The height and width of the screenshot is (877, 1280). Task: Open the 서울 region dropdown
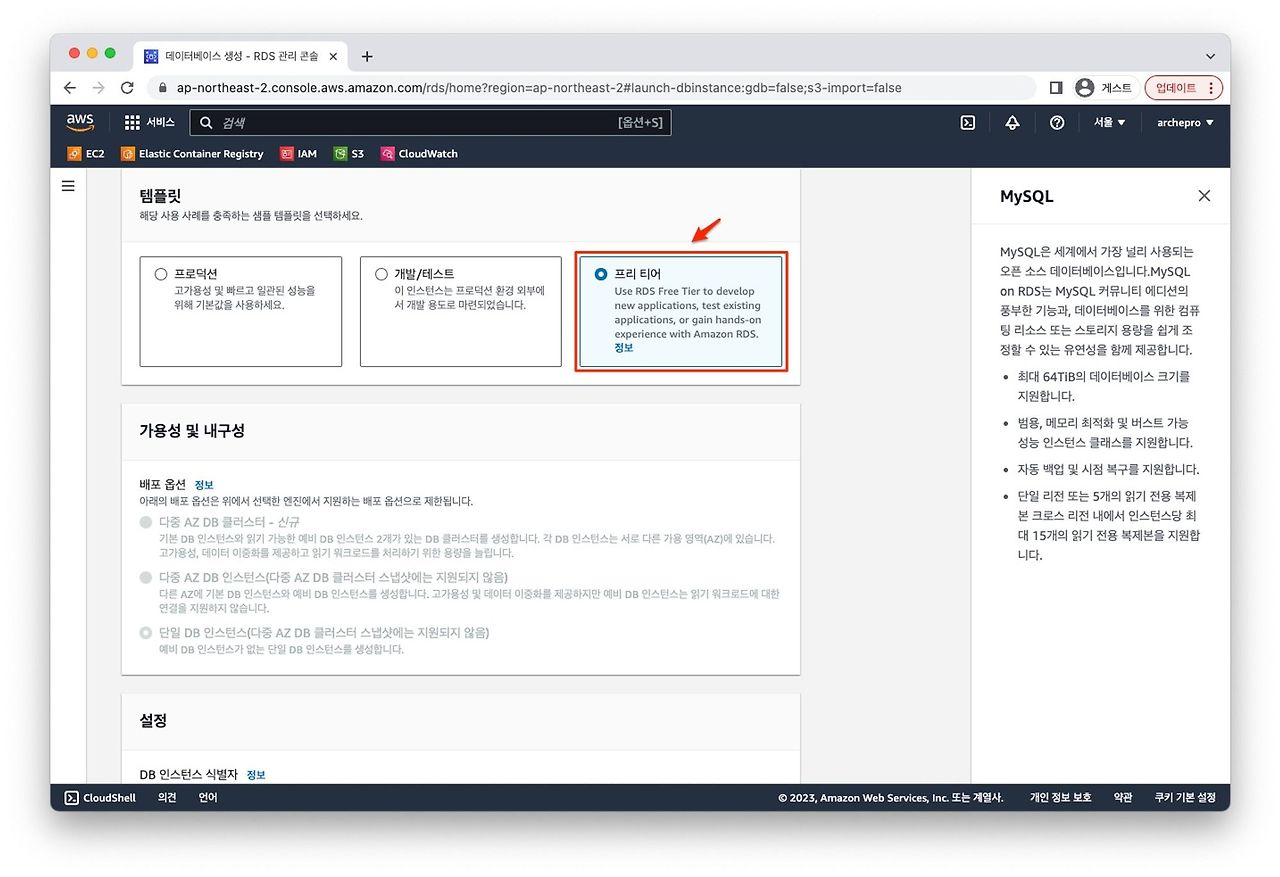(1109, 122)
